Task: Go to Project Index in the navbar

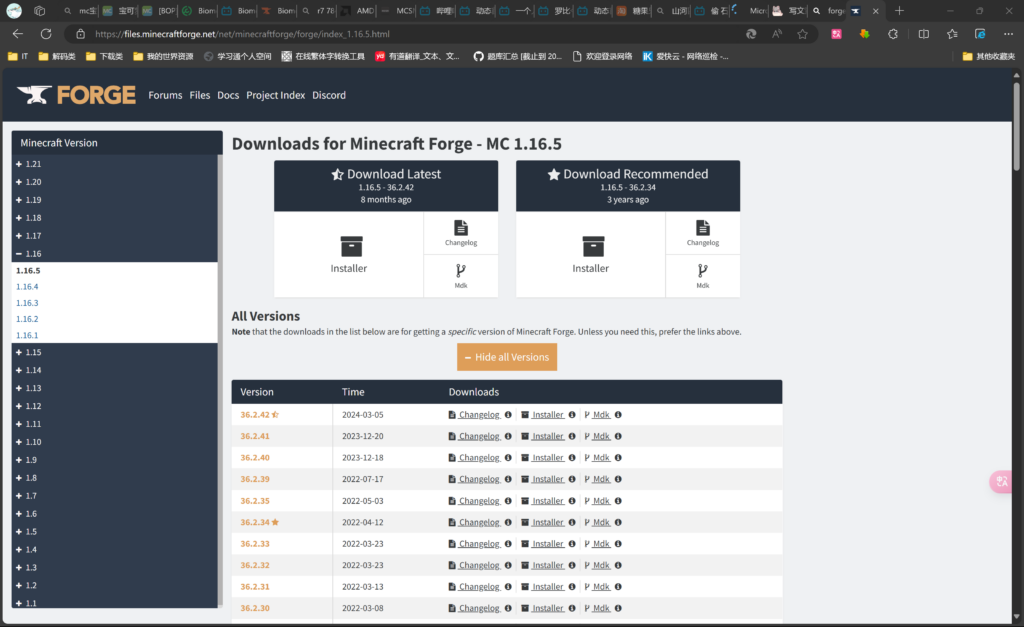Action: point(275,95)
